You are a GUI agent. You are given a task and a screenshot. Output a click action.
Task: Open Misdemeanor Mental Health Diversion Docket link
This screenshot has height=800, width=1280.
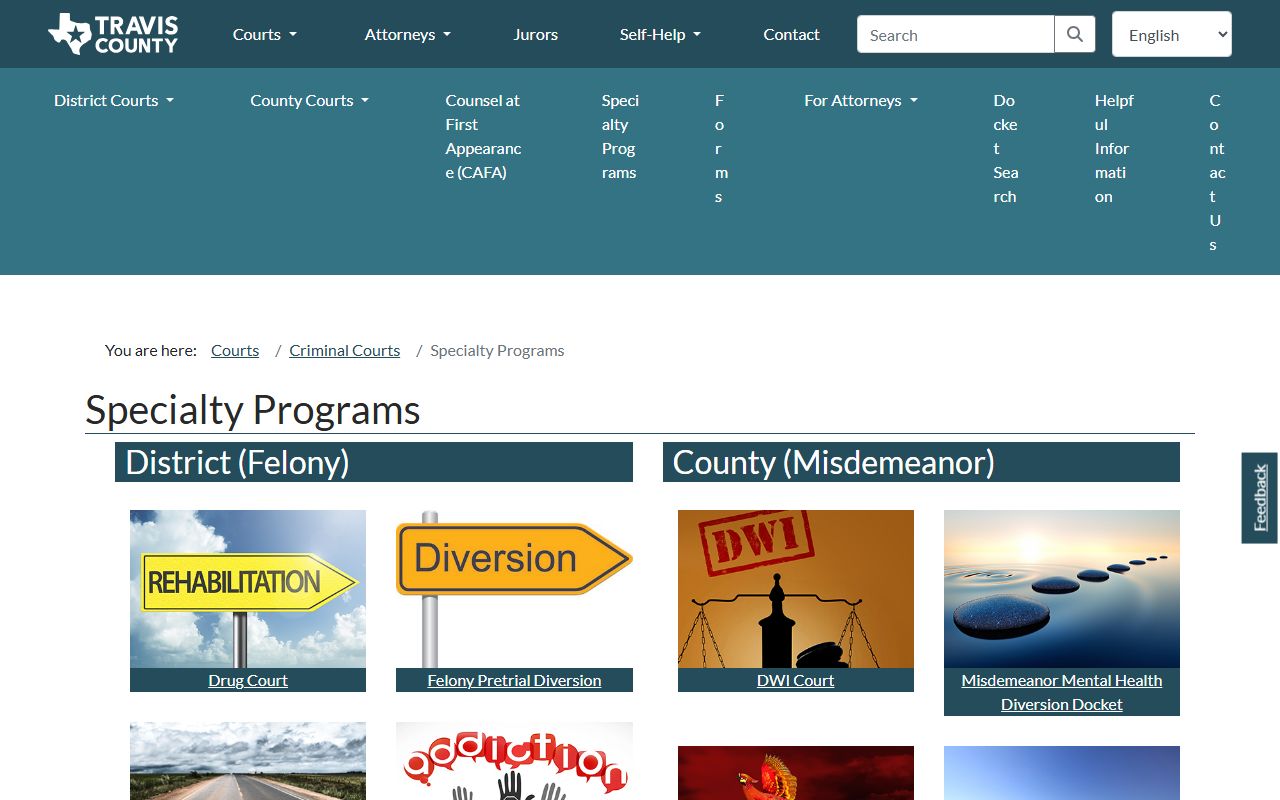(x=1062, y=692)
